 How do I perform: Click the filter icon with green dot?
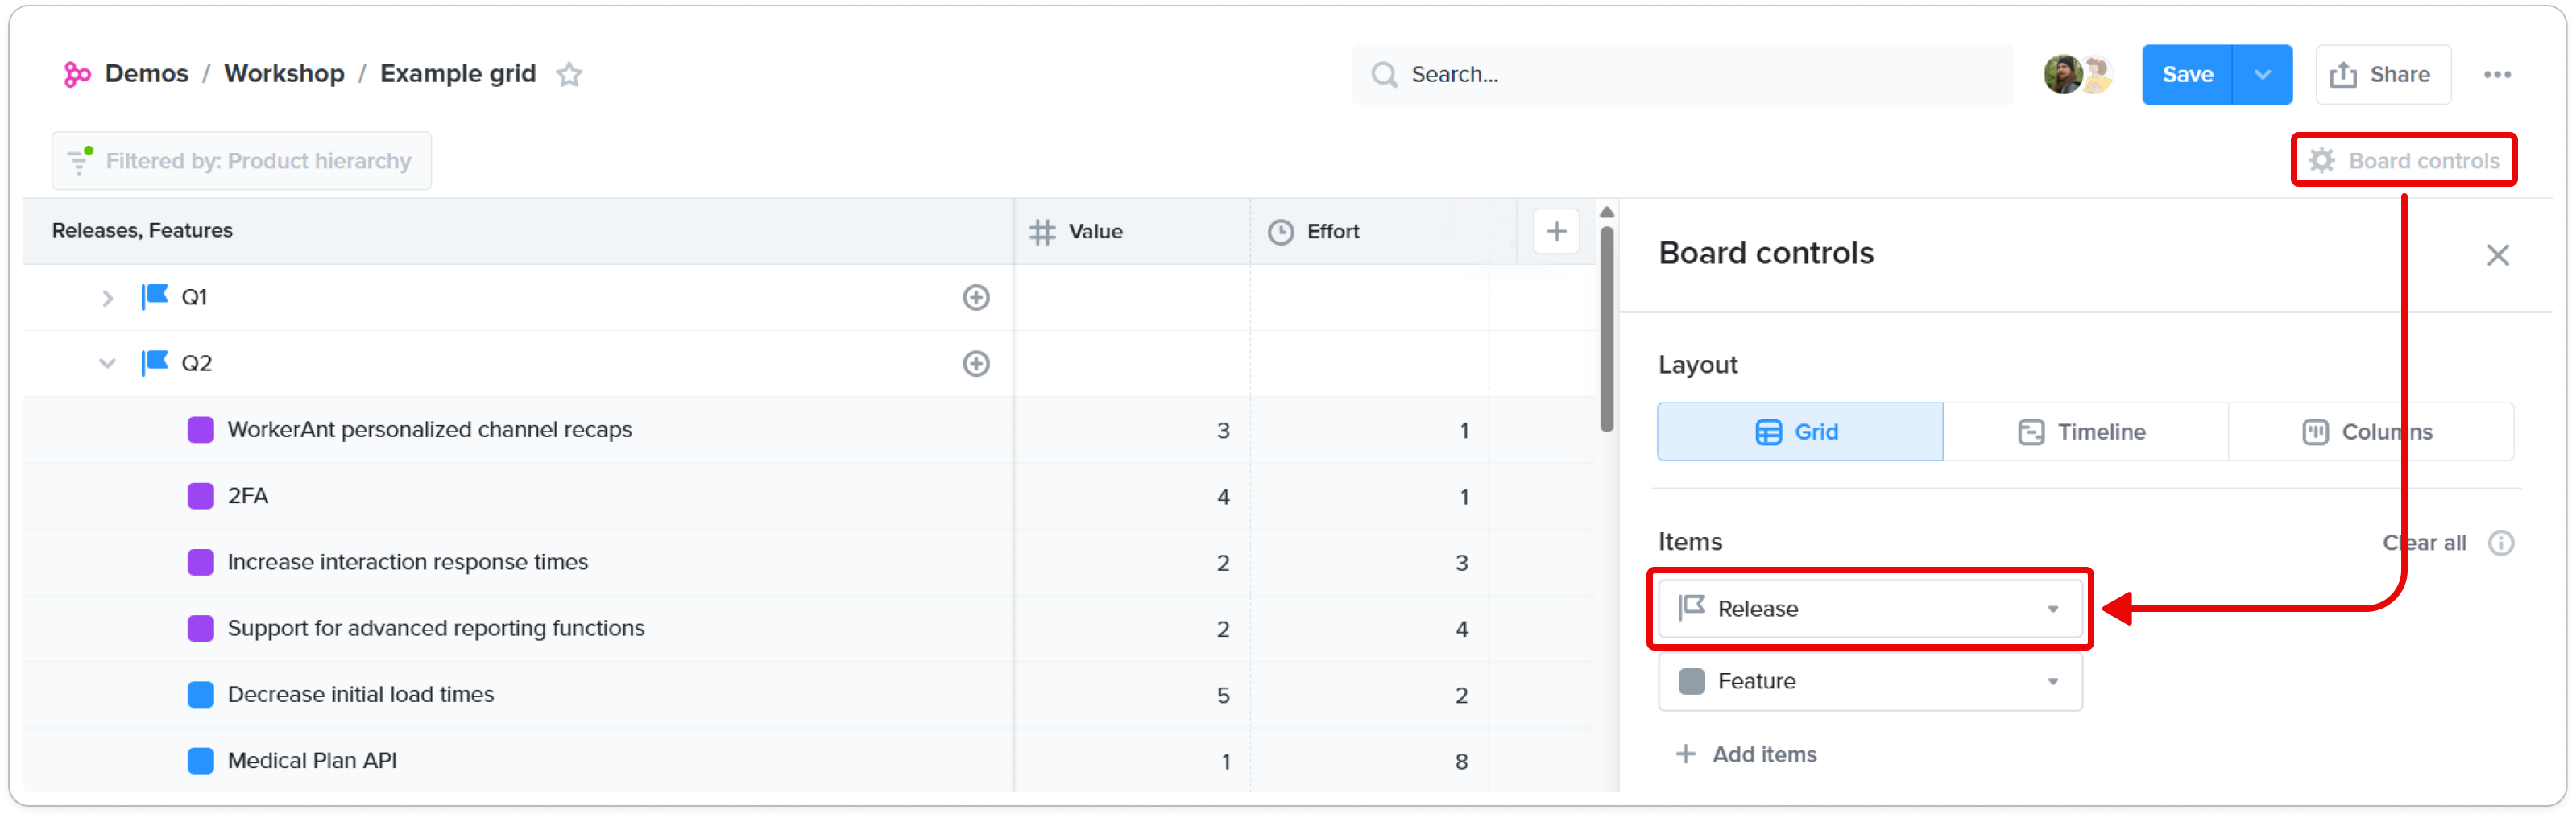tap(79, 160)
